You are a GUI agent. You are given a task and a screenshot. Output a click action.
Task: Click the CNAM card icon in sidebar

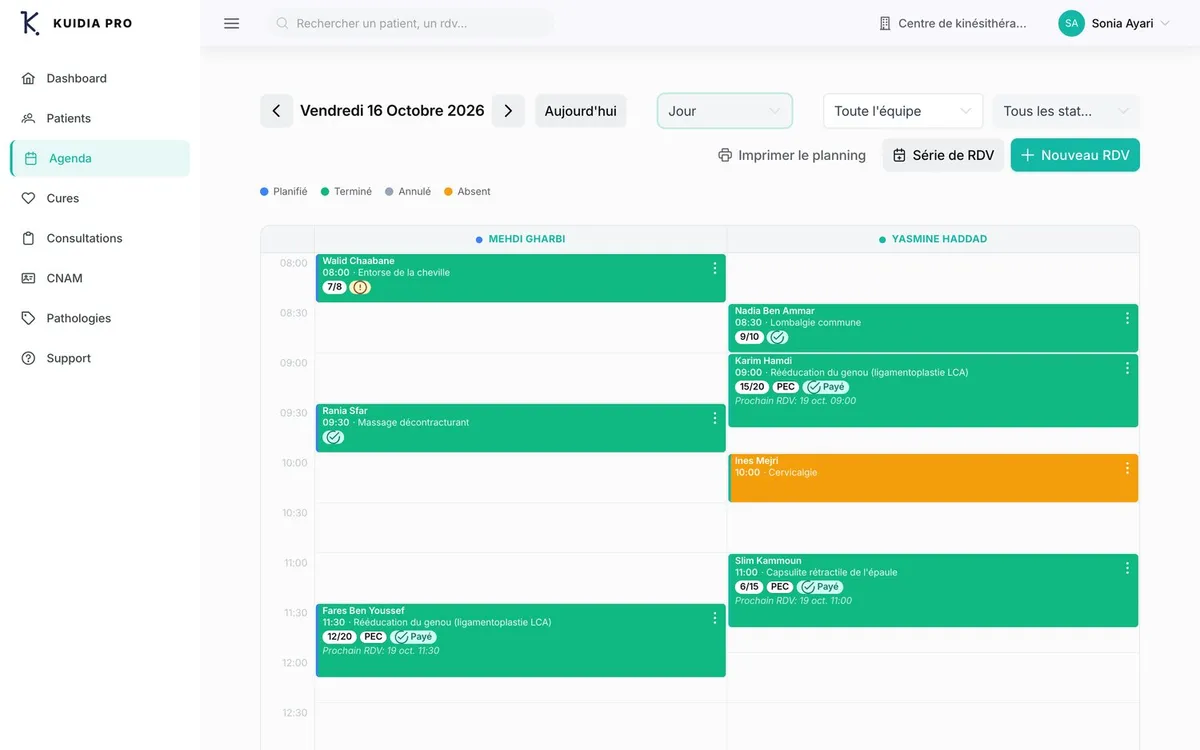(x=28, y=278)
